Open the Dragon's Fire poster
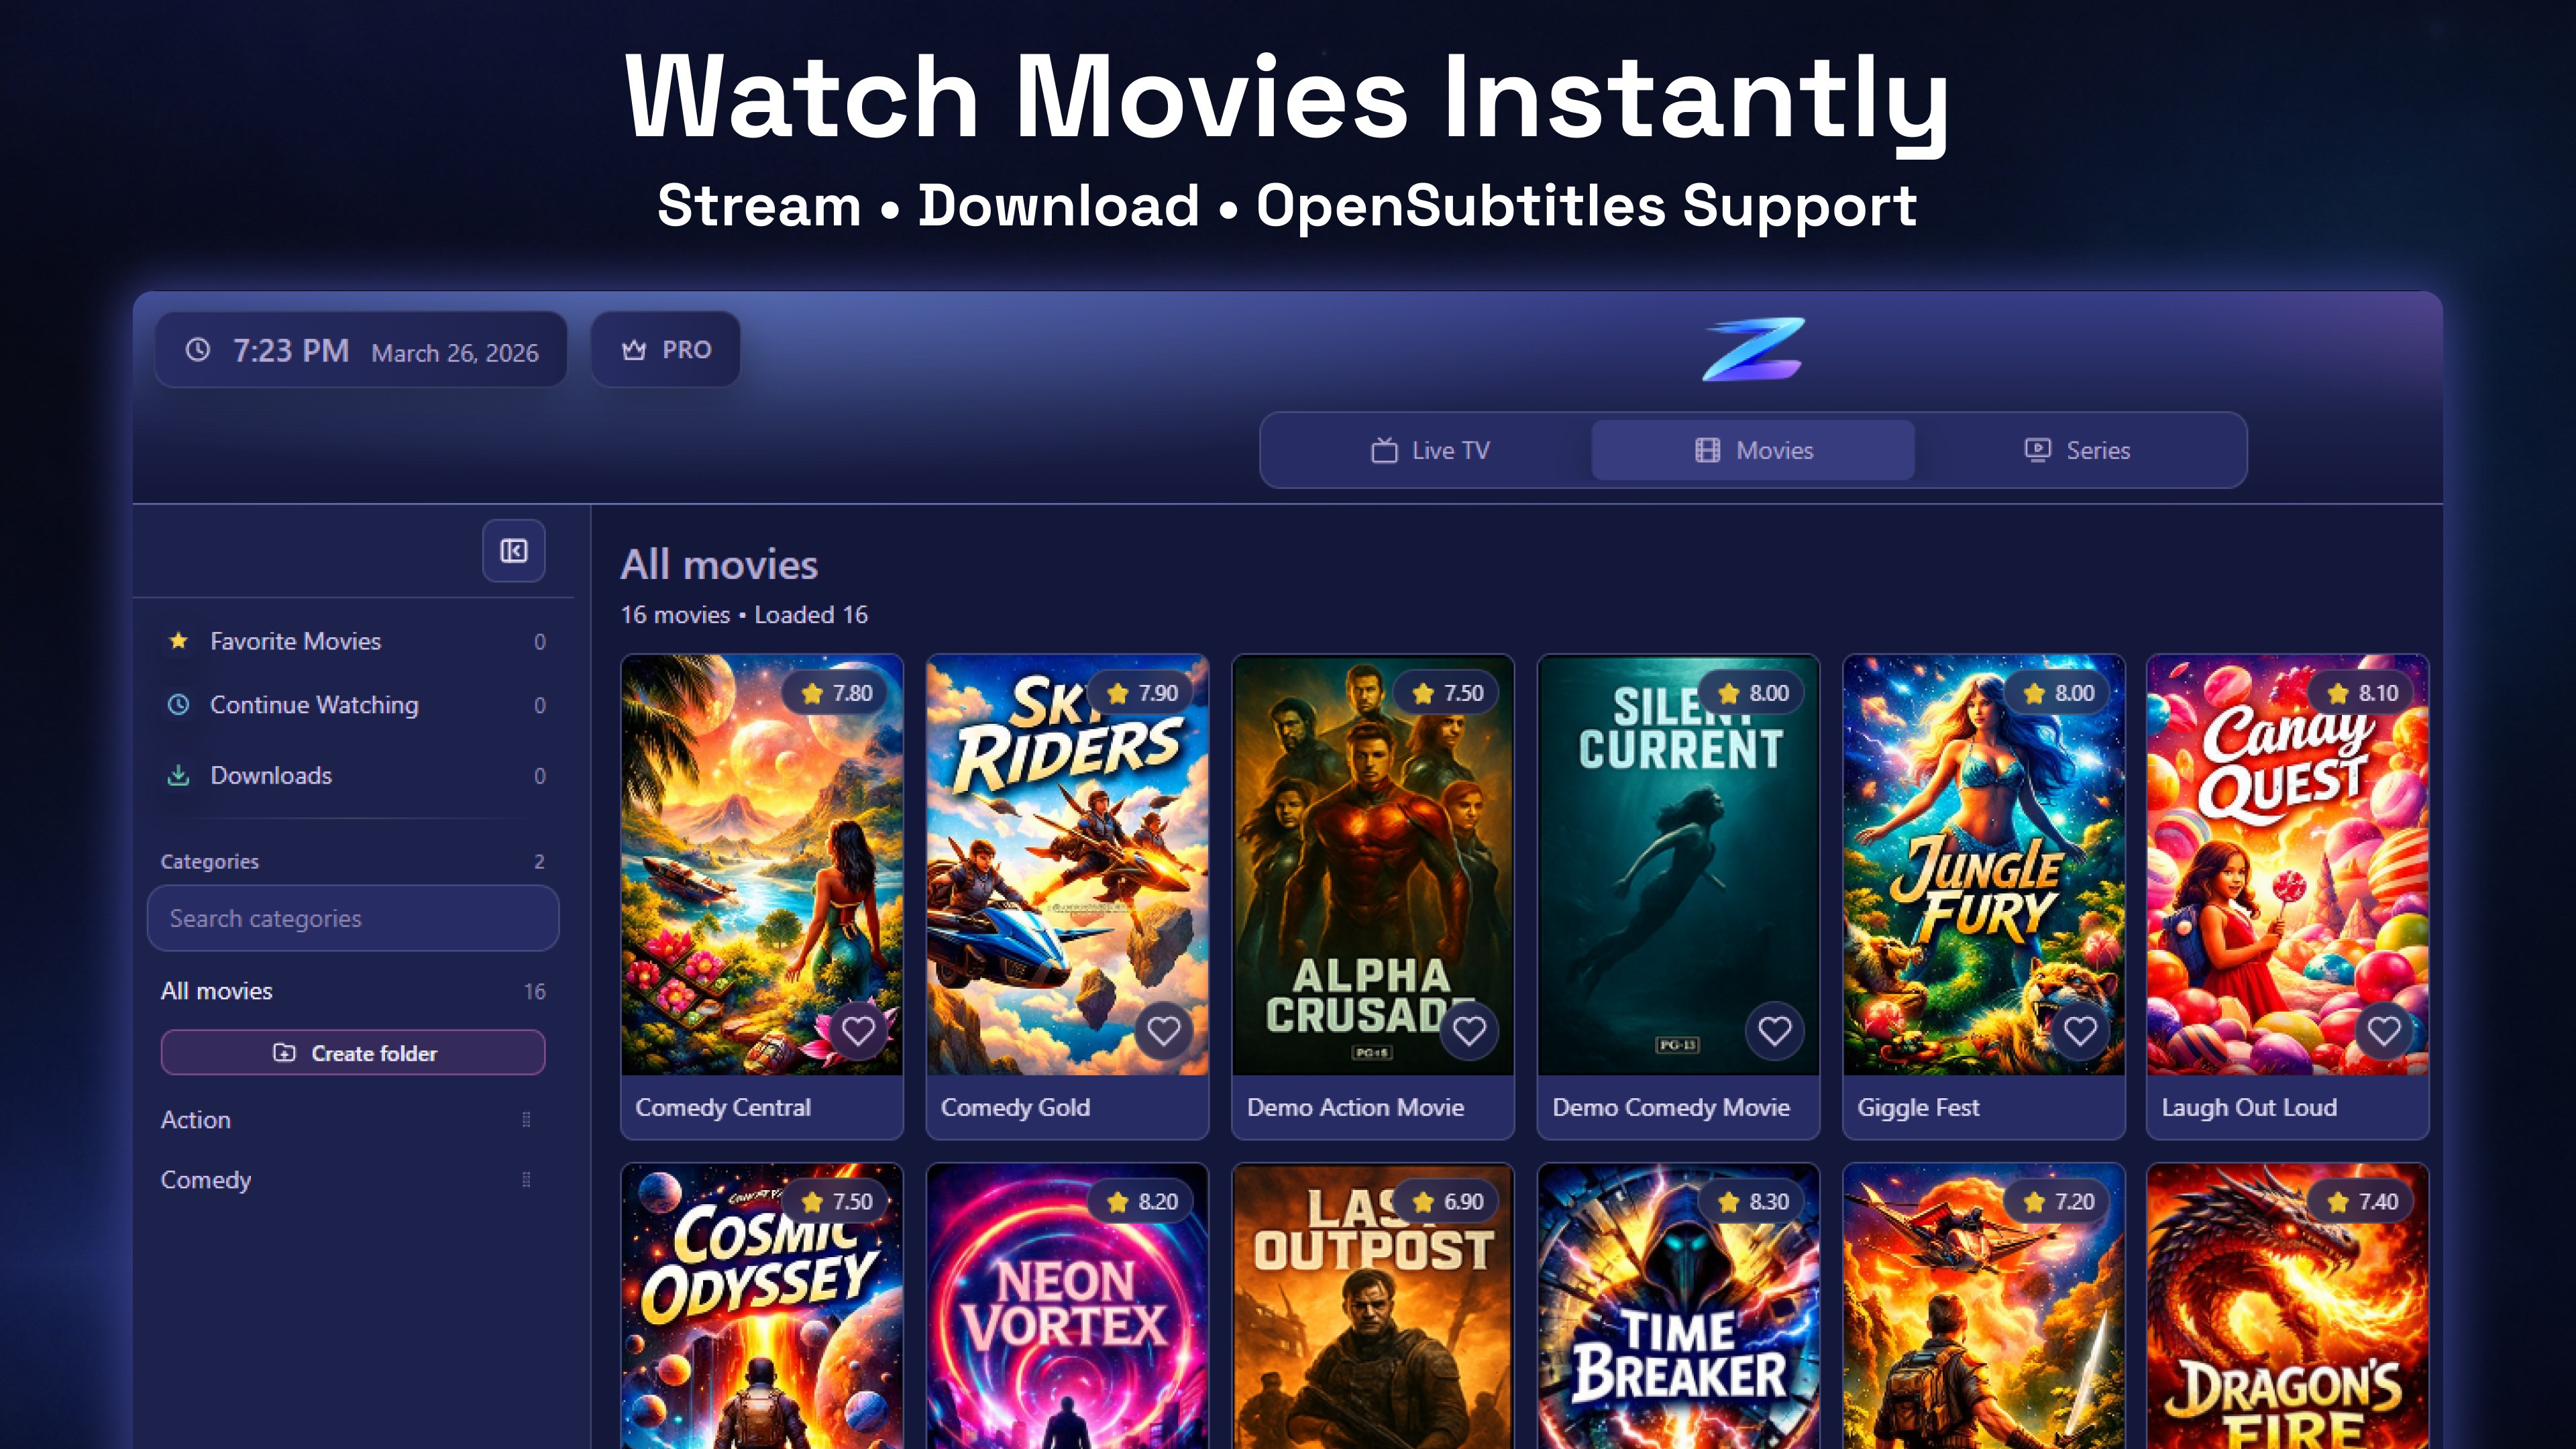This screenshot has height=1449, width=2576. point(2288,1307)
